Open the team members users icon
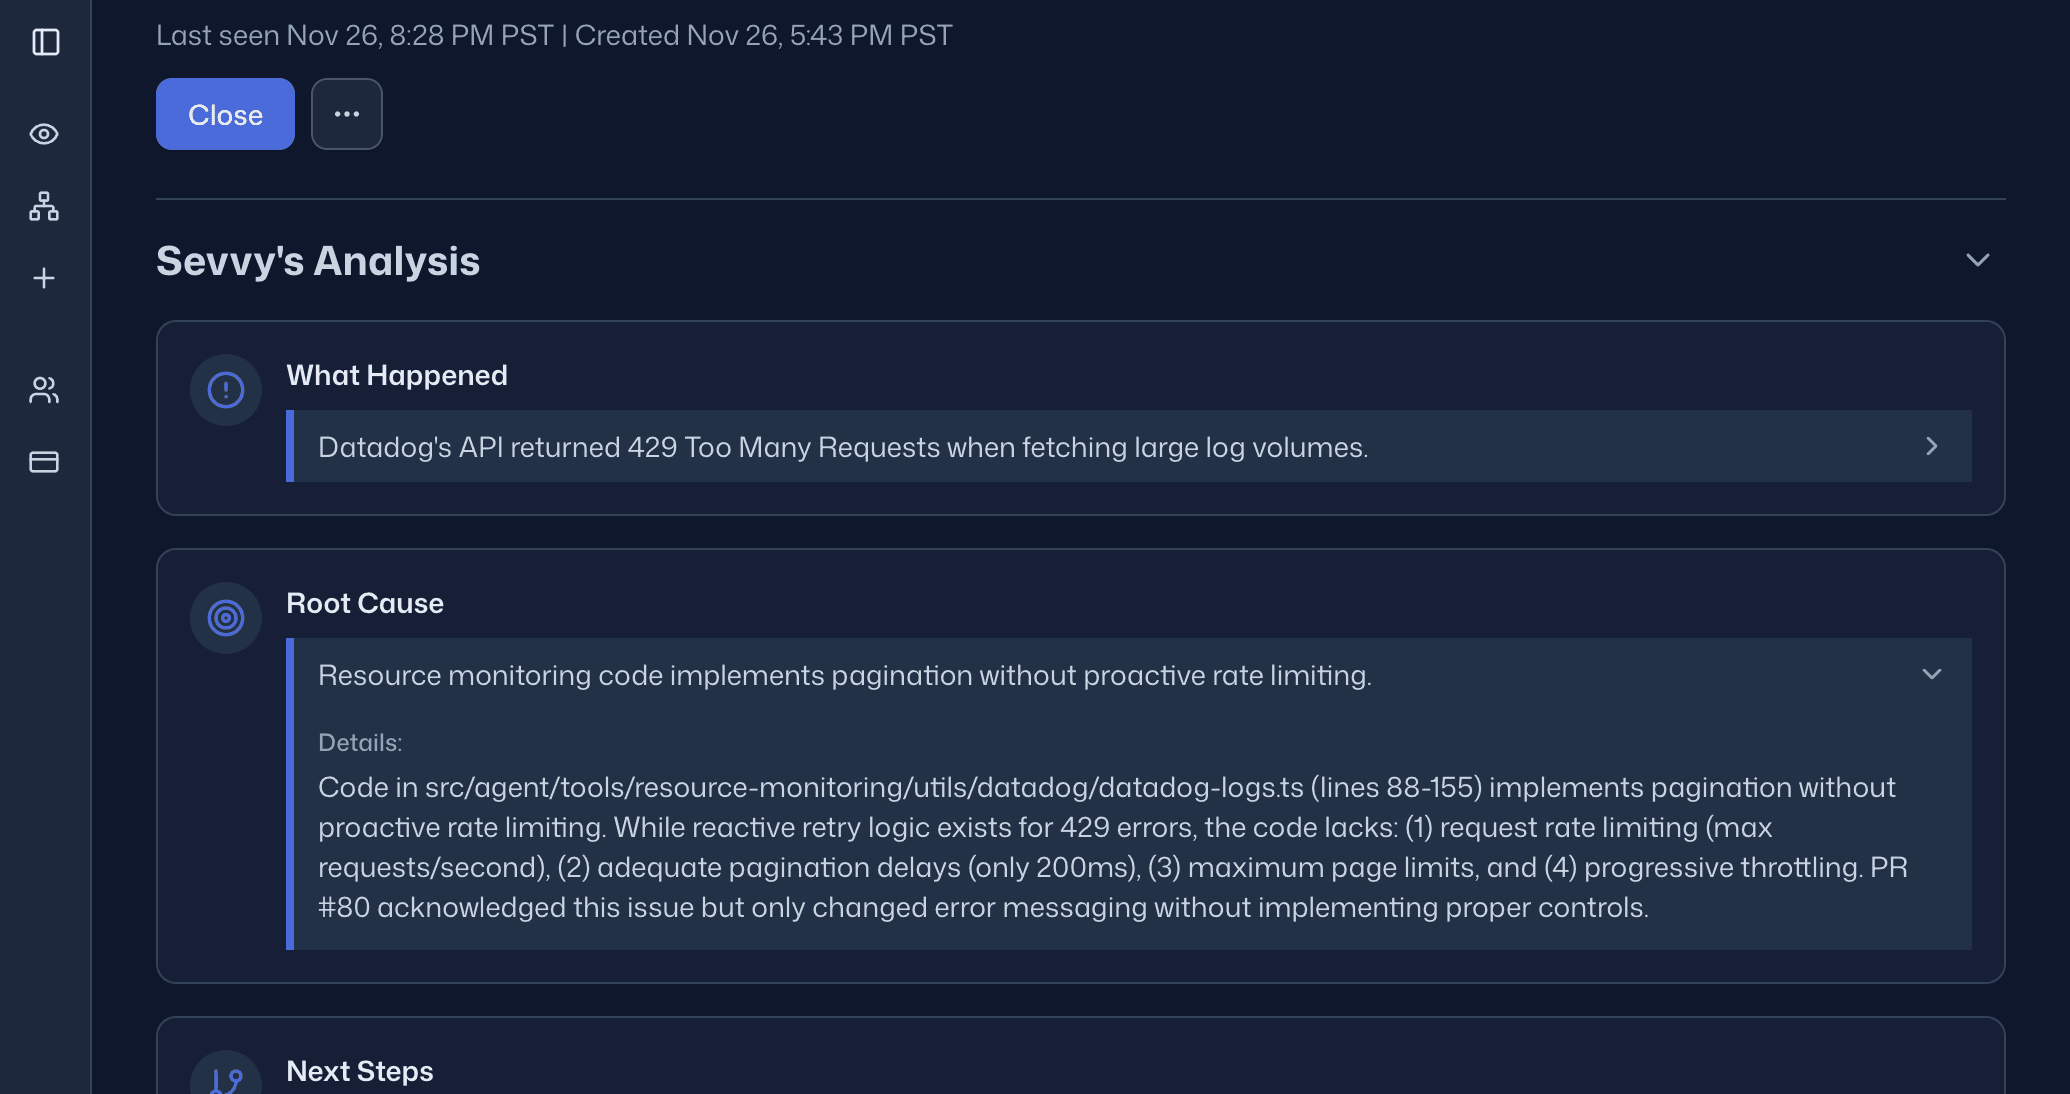The height and width of the screenshot is (1094, 2070). click(44, 390)
